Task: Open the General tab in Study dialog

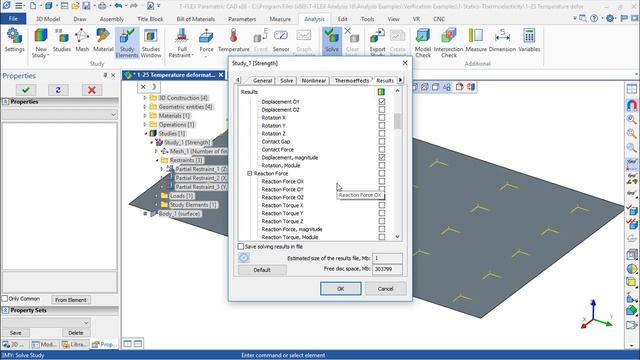Action: click(x=262, y=81)
